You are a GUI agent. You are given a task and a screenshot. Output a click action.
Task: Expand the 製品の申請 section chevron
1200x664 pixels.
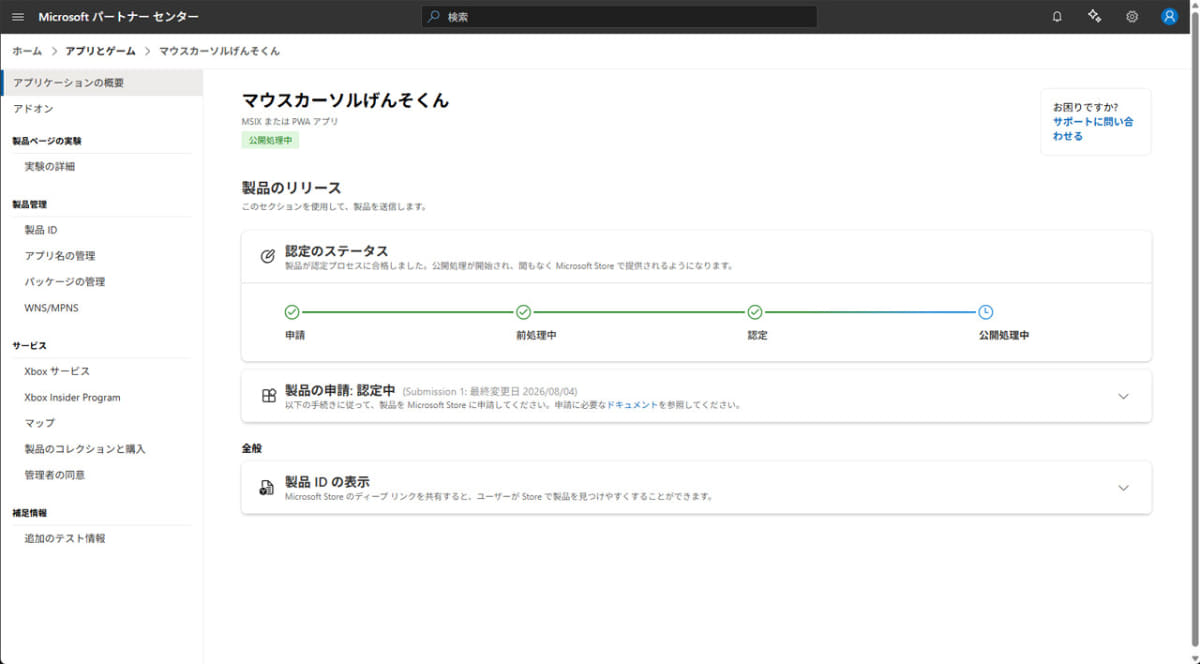tap(1123, 396)
